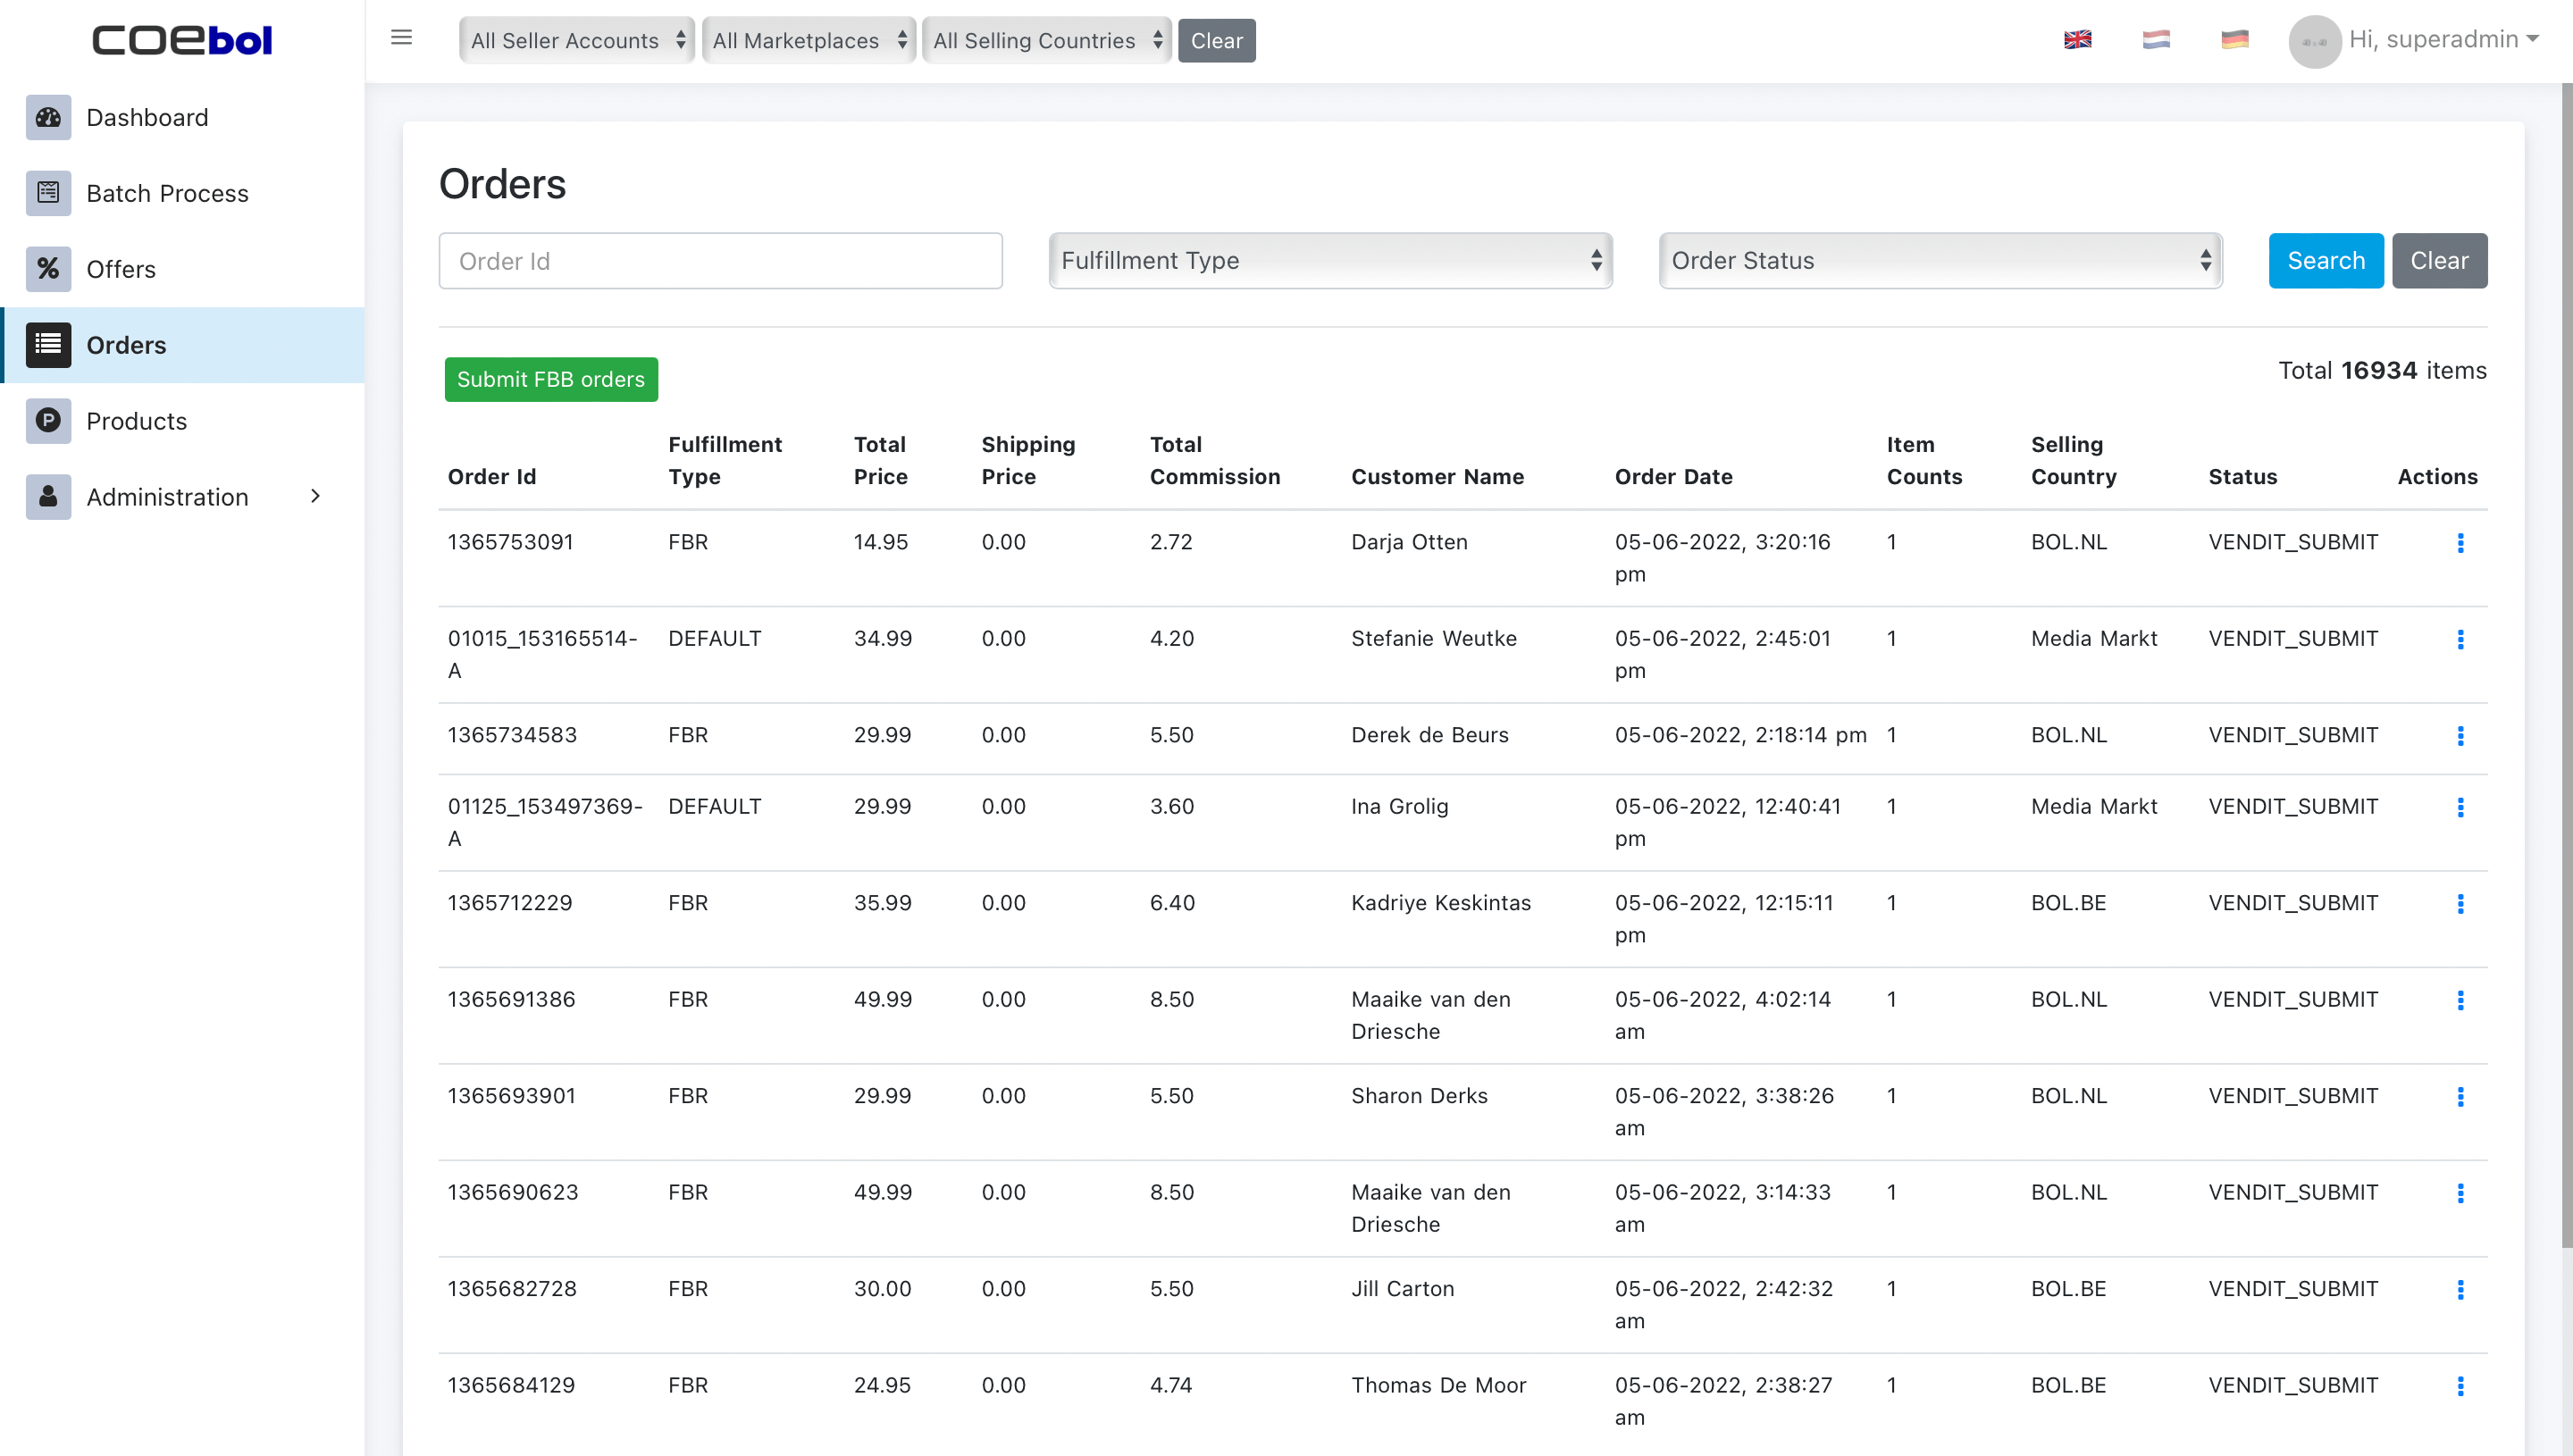Click the Batch Process icon
Screen dimensions: 2573x1456
click(48, 193)
